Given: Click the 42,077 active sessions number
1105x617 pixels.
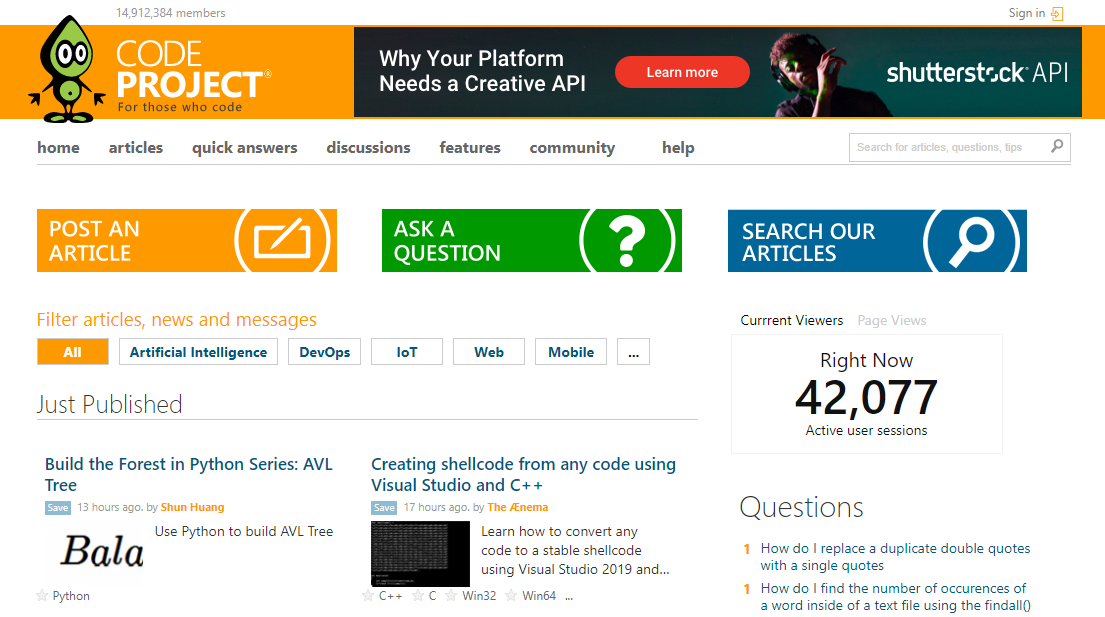Looking at the screenshot, I should (866, 397).
